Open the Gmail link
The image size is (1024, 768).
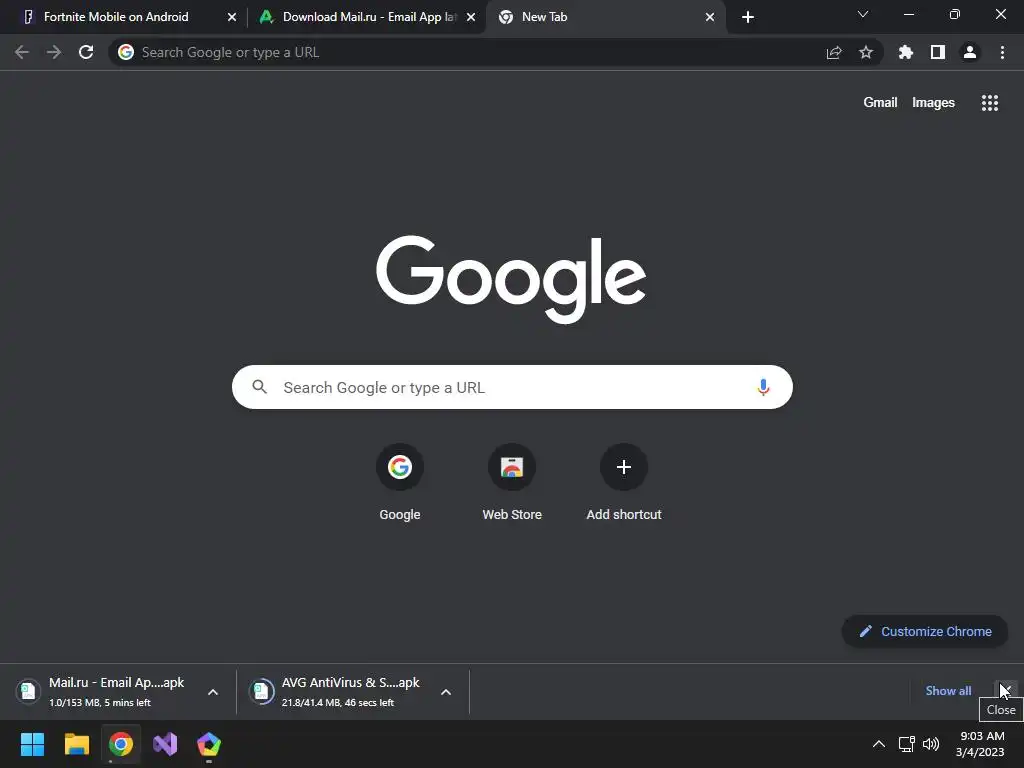(x=880, y=103)
